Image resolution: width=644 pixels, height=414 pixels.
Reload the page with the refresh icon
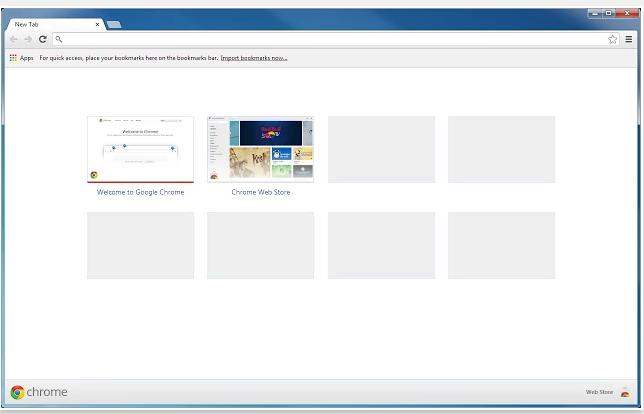pos(42,39)
